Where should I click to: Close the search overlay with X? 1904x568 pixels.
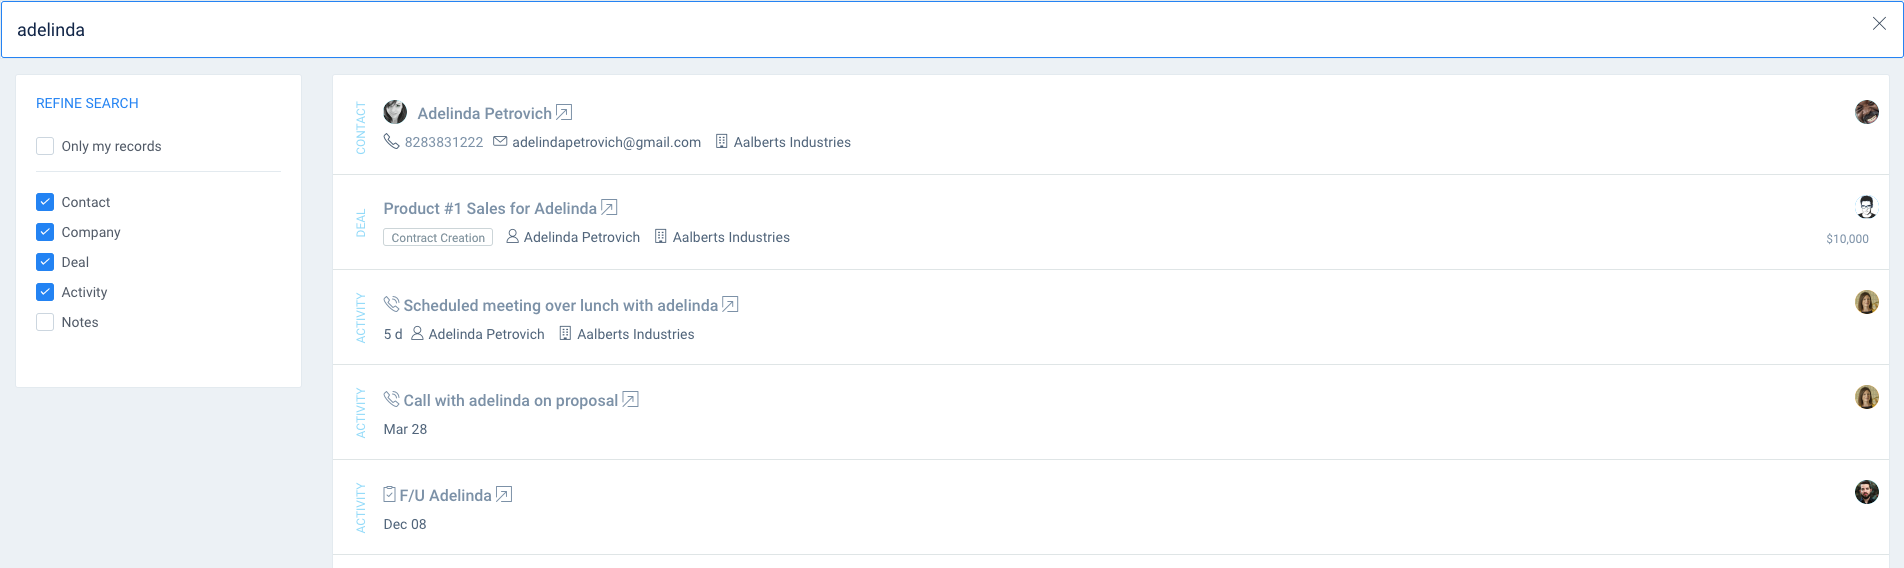1879,24
